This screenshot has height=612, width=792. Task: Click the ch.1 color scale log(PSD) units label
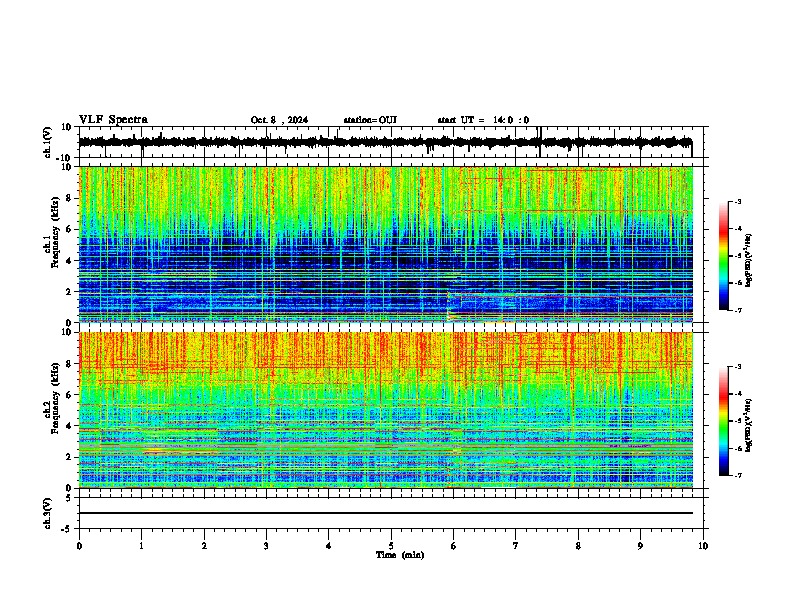click(749, 260)
